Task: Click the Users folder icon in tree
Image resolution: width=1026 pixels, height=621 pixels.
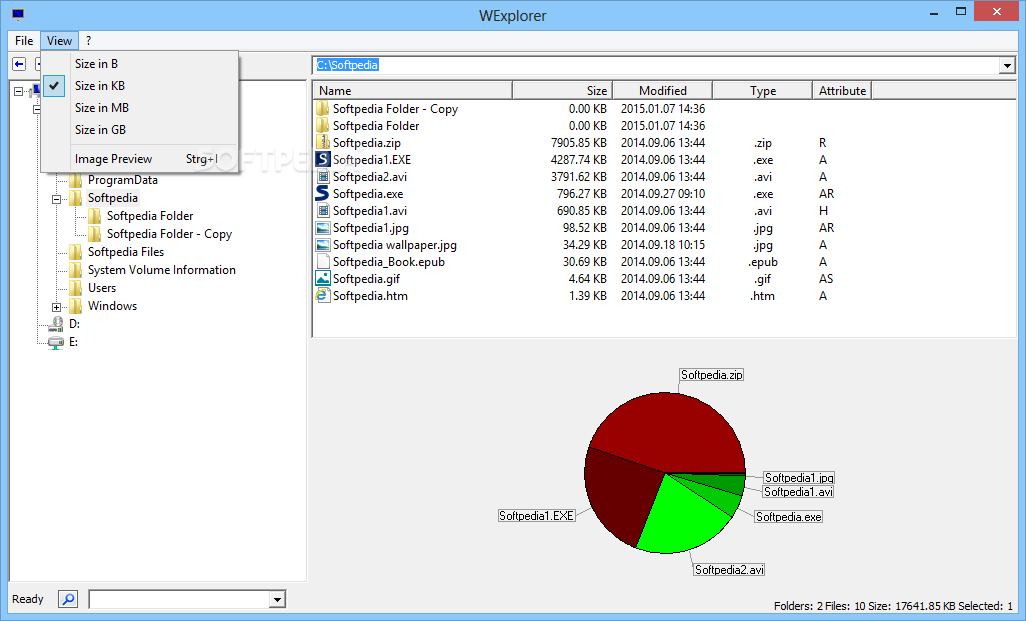Action: tap(76, 288)
